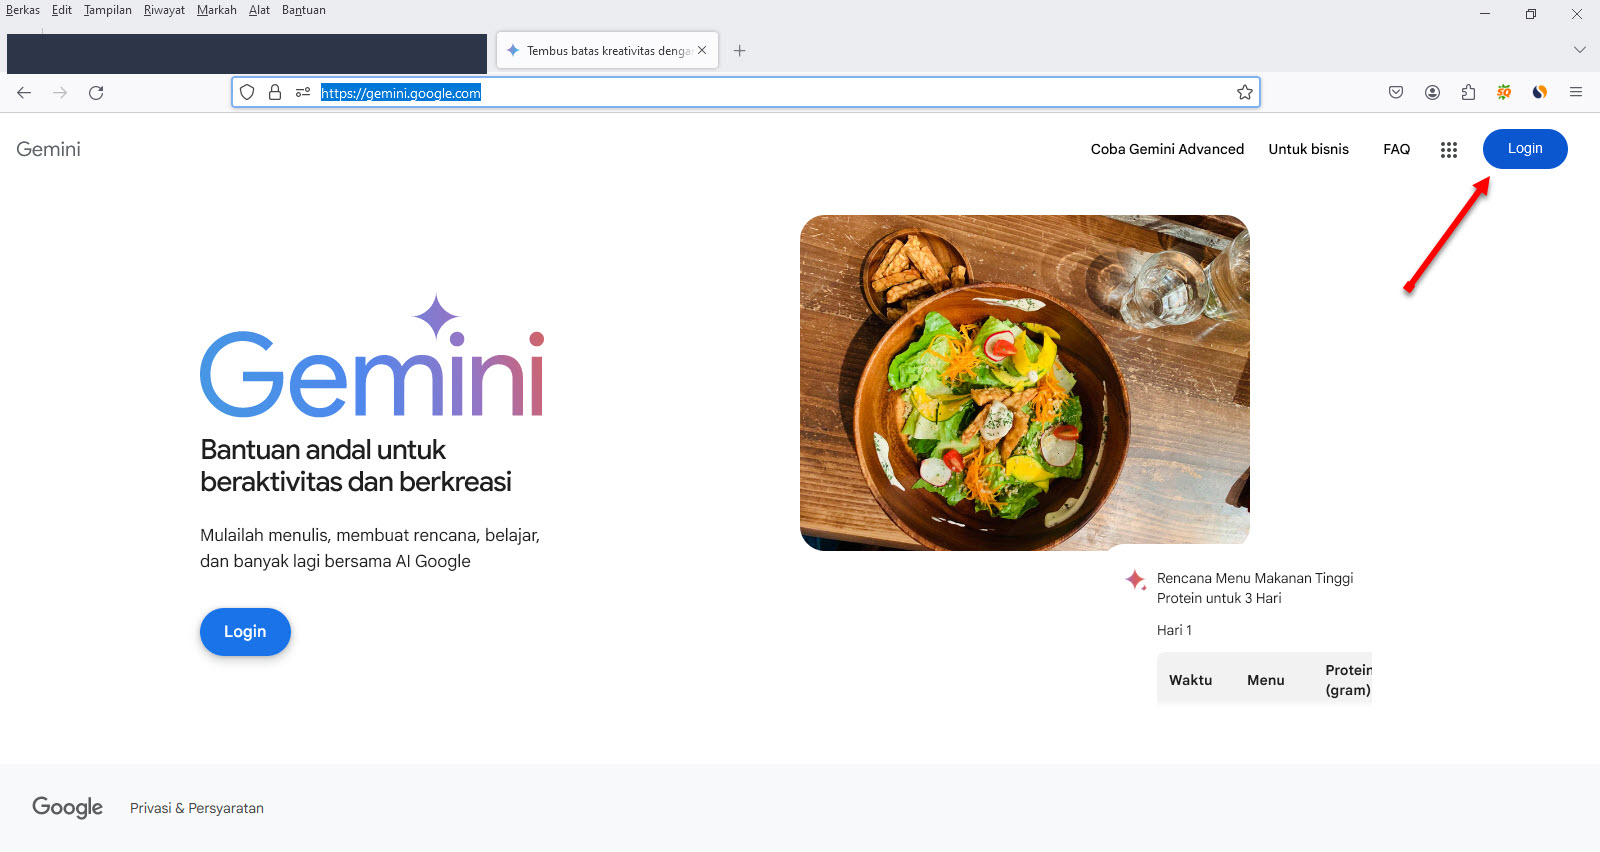This screenshot has height=852, width=1600.
Task: Expand the list all tabs chevron
Action: [x=1579, y=50]
